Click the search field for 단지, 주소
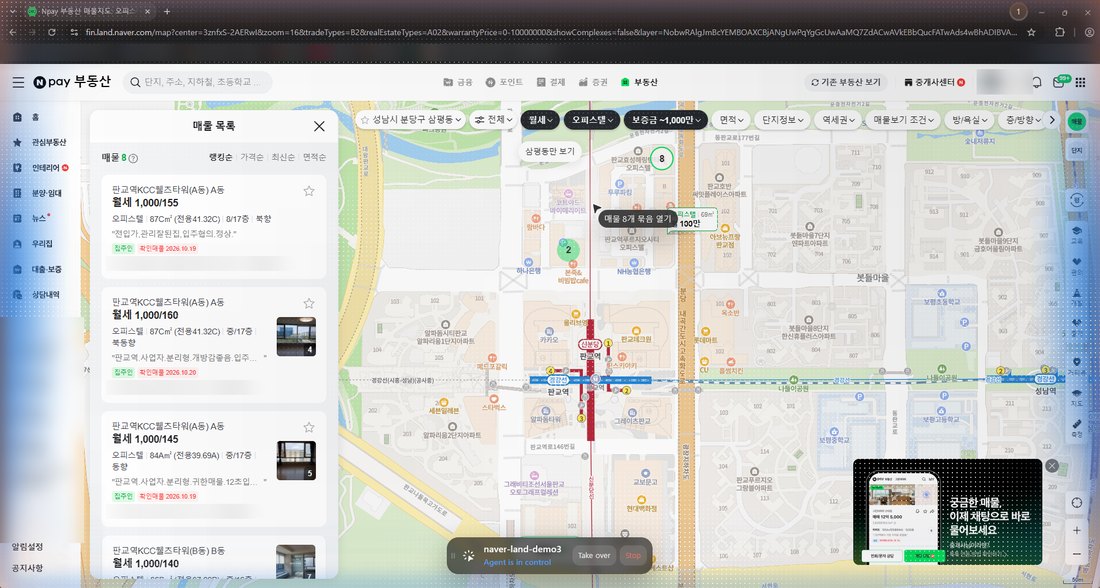This screenshot has height=588, width=1100. (x=199, y=82)
